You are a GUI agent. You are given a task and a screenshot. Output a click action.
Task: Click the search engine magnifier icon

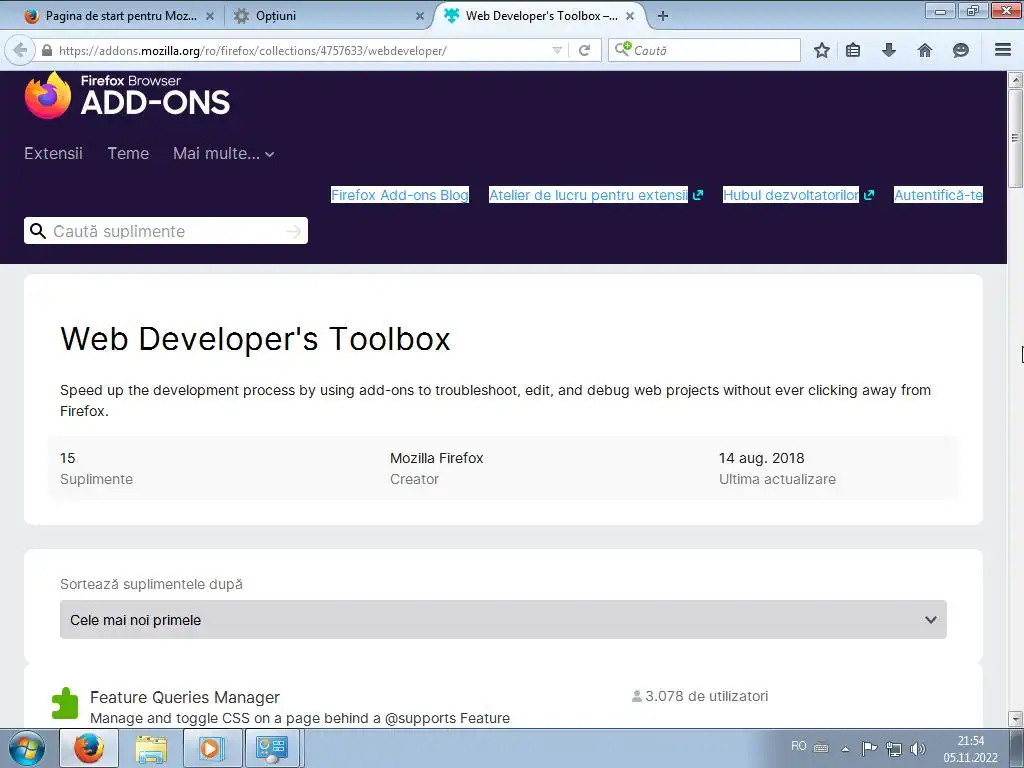623,49
